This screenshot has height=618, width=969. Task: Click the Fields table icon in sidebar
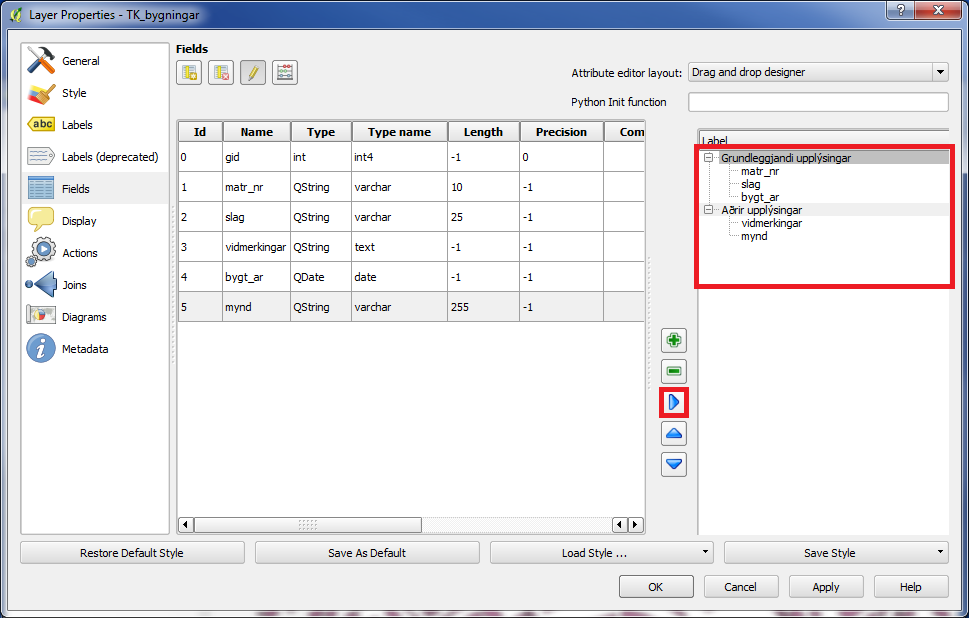[41, 188]
